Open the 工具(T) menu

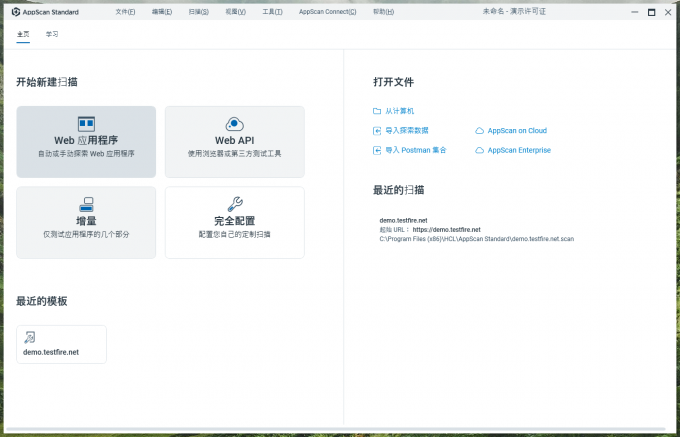point(272,12)
